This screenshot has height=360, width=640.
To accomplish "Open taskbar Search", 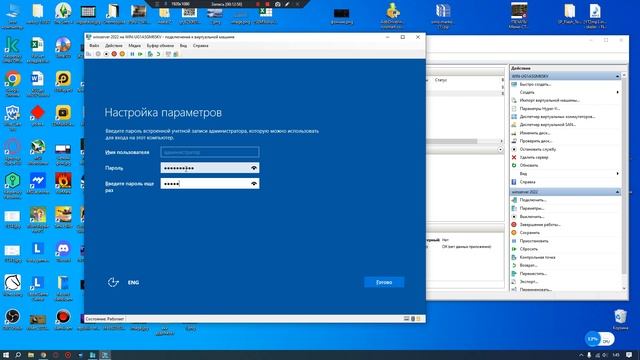I will (18, 355).
